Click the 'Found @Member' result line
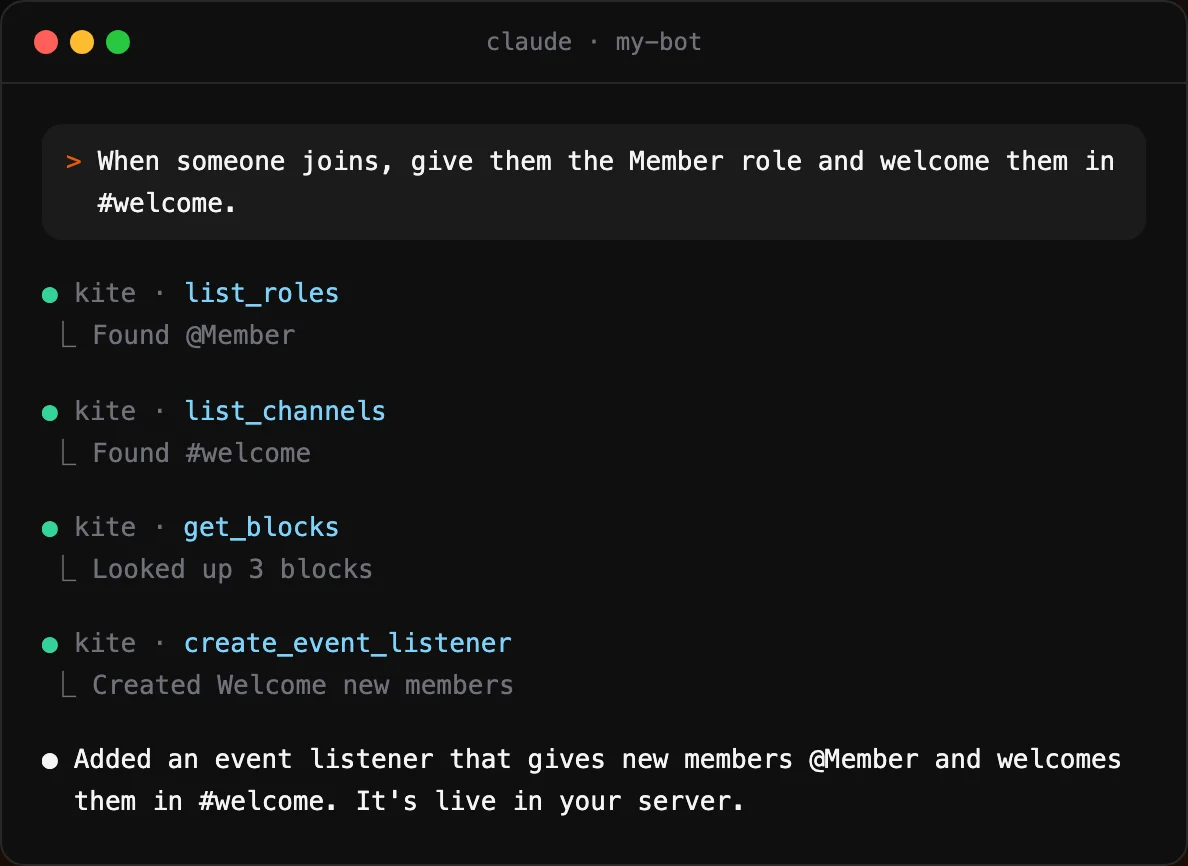Viewport: 1188px width, 866px height. [194, 336]
